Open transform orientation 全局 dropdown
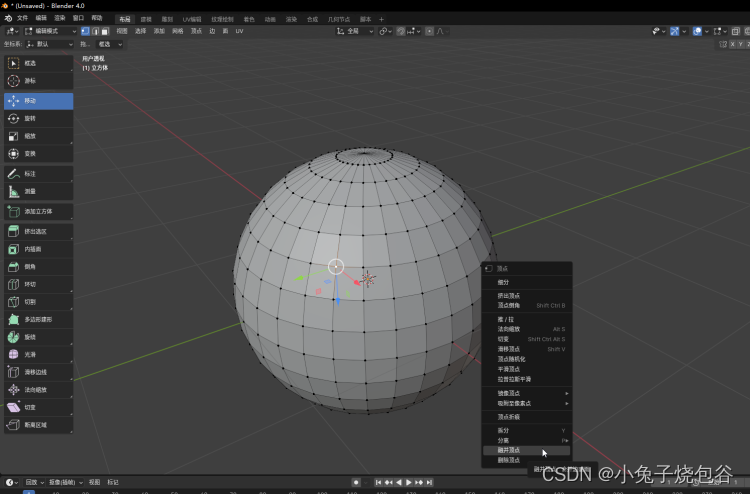 click(x=355, y=31)
